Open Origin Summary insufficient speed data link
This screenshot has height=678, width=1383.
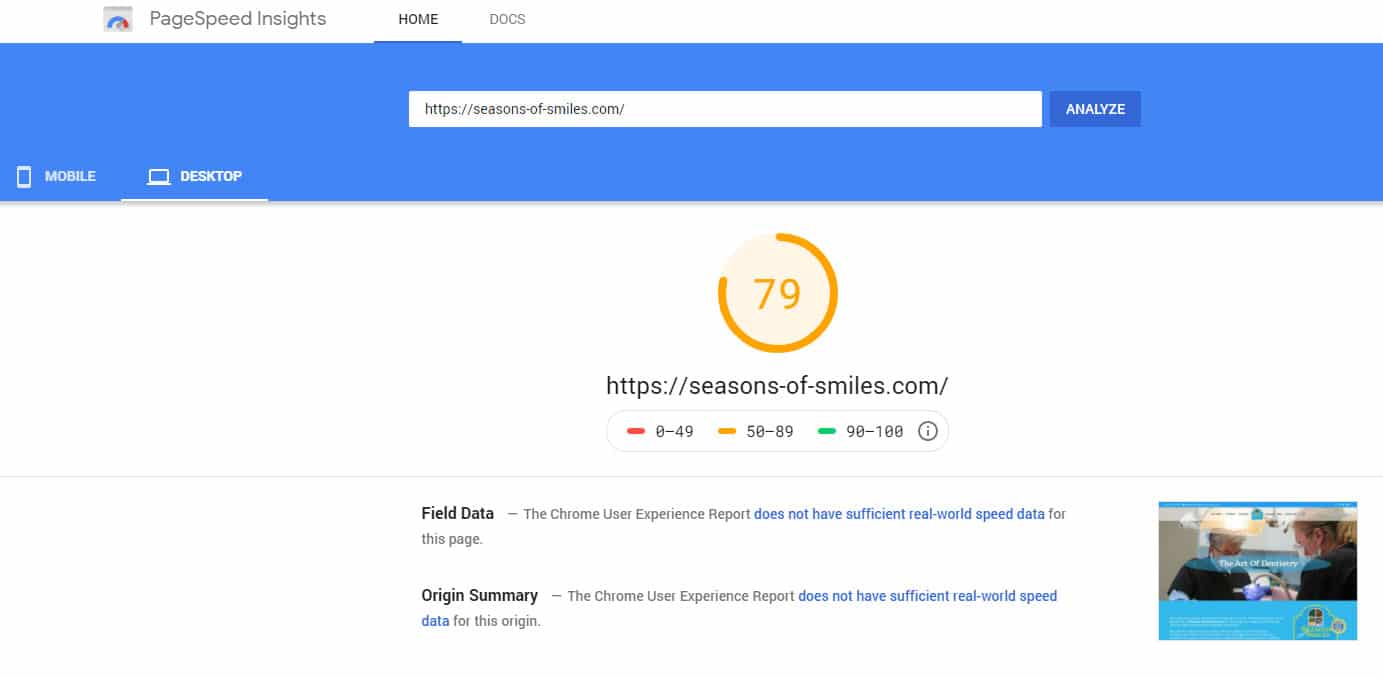pos(739,608)
